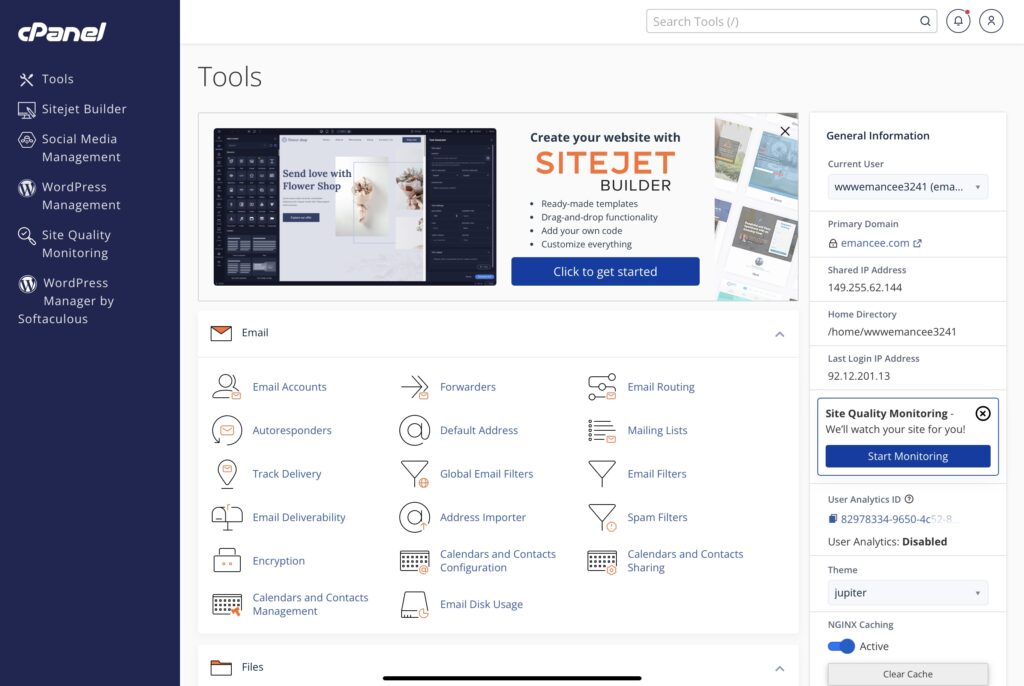The width and height of the screenshot is (1024, 686).
Task: Open the Global Email Filters link
Action: pos(487,474)
